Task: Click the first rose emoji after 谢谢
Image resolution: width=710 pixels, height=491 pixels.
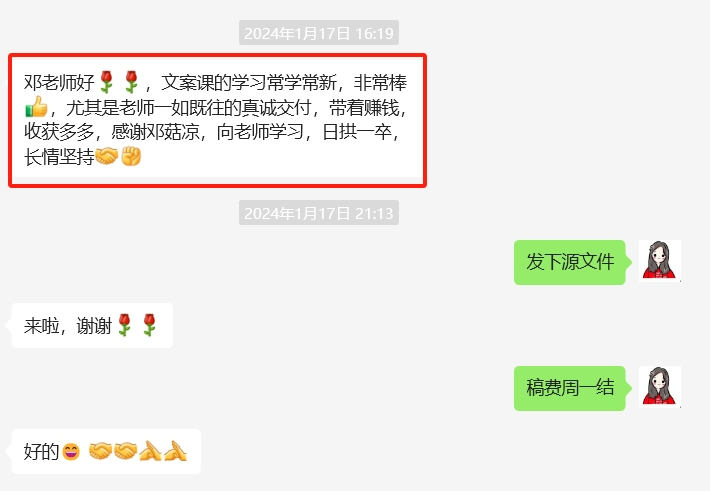Action: (x=125, y=325)
